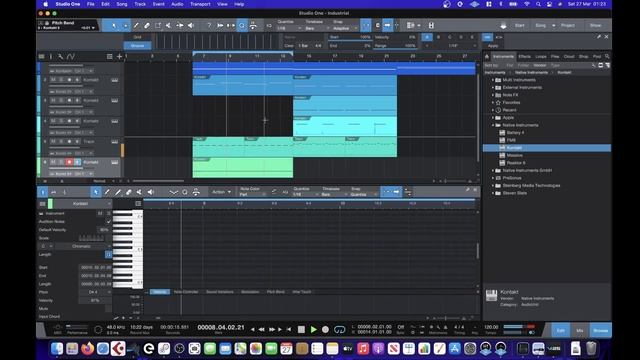Image resolution: width=640 pixels, height=360 pixels.
Task: Select the Groove quantize mode
Action: tap(138, 45)
